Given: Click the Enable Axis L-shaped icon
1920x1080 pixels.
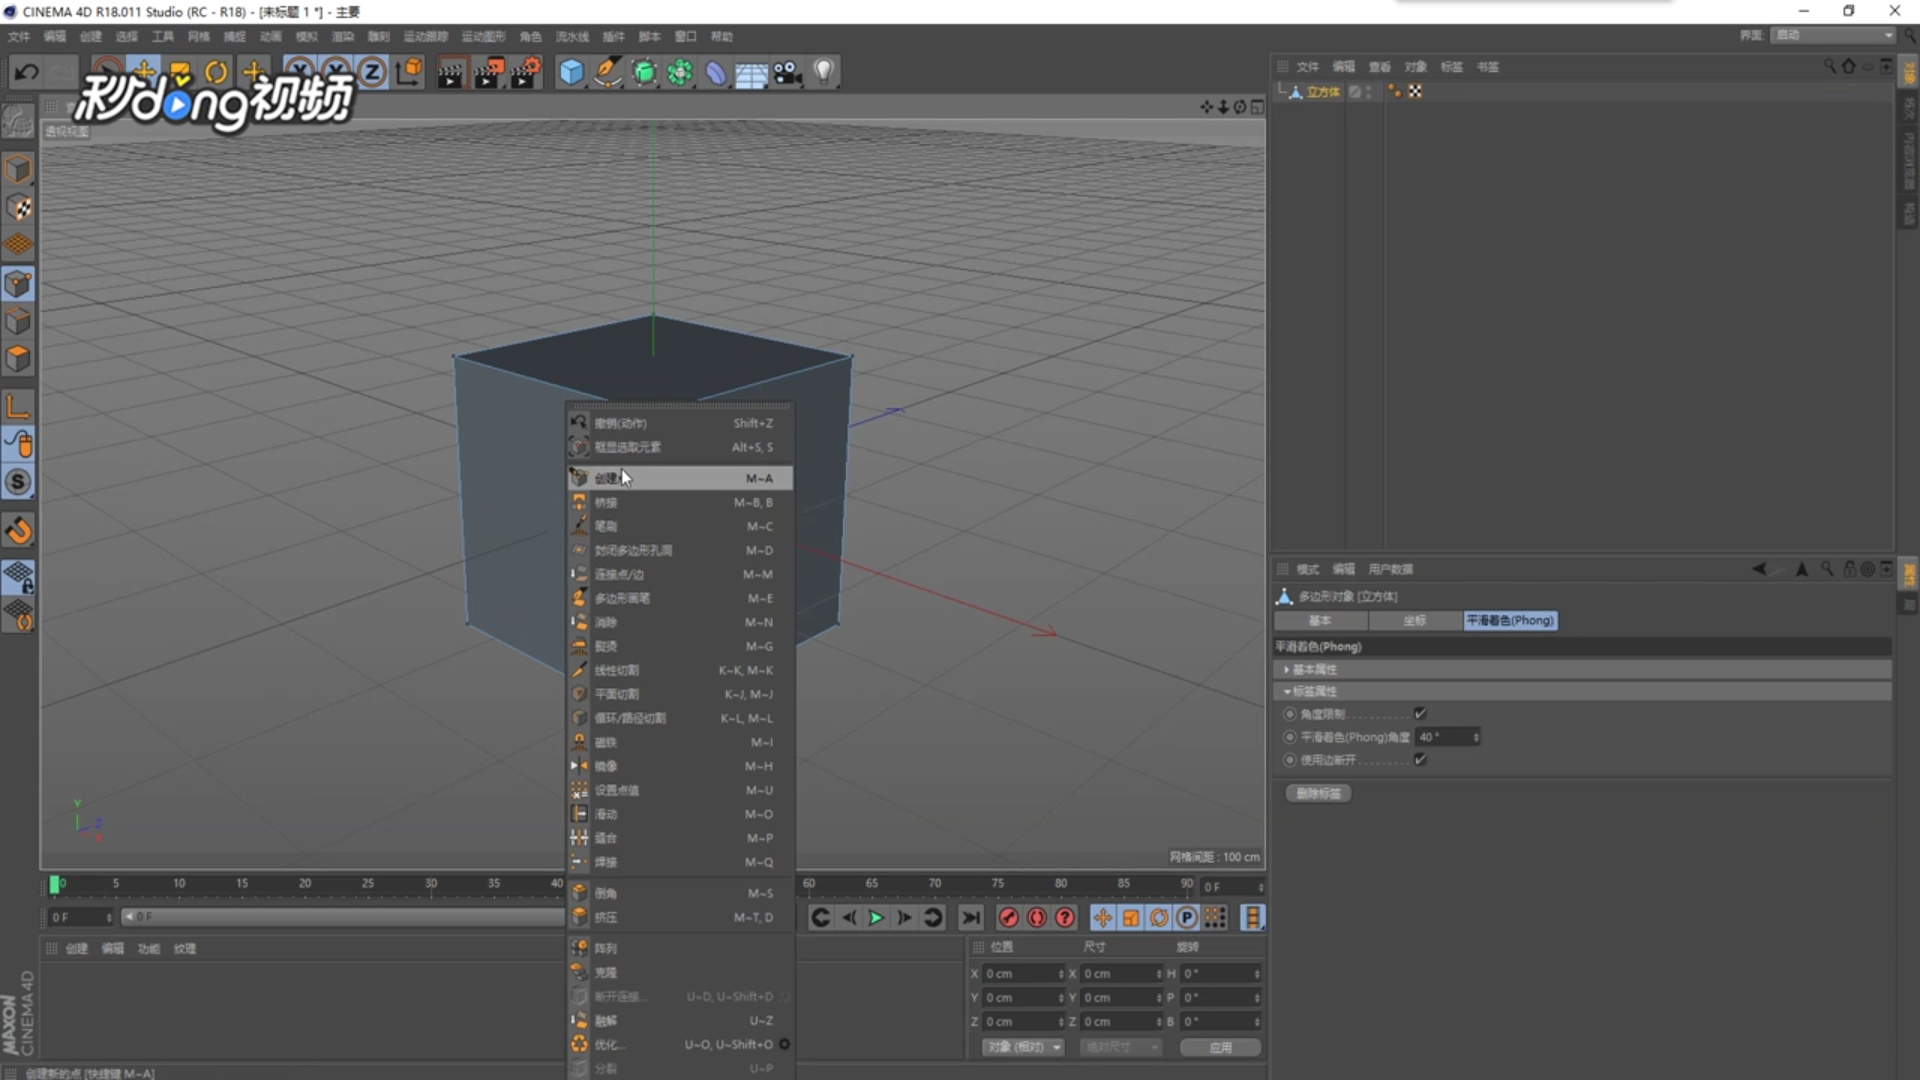Looking at the screenshot, I should click(18, 406).
